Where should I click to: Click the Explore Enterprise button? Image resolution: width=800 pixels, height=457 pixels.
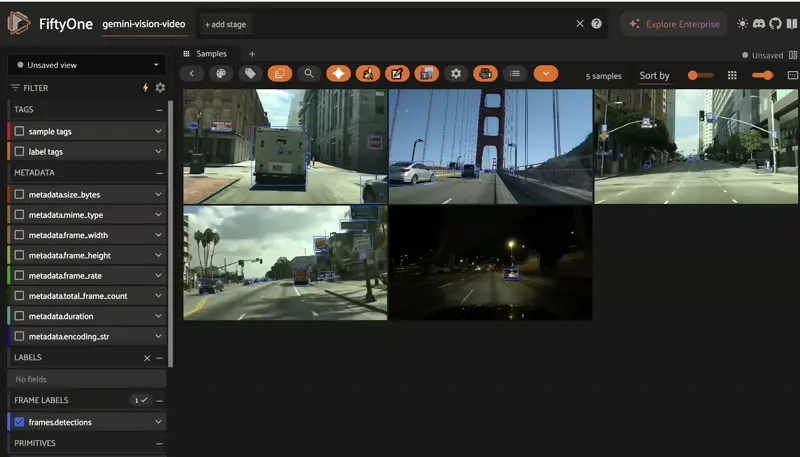674,24
